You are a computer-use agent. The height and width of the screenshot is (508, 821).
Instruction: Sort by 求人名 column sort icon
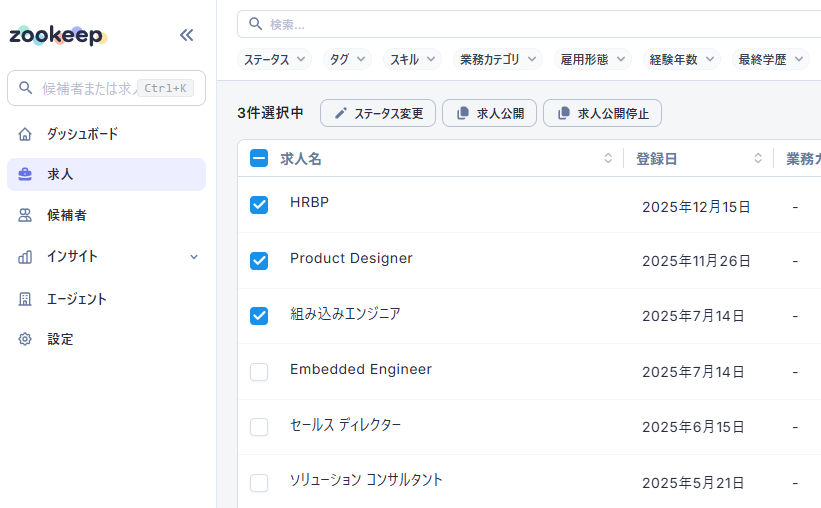pos(608,158)
